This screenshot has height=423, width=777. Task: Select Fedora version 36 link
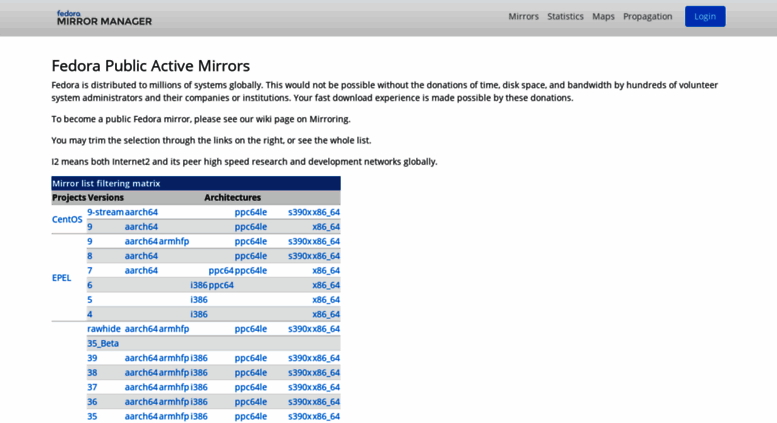point(92,402)
